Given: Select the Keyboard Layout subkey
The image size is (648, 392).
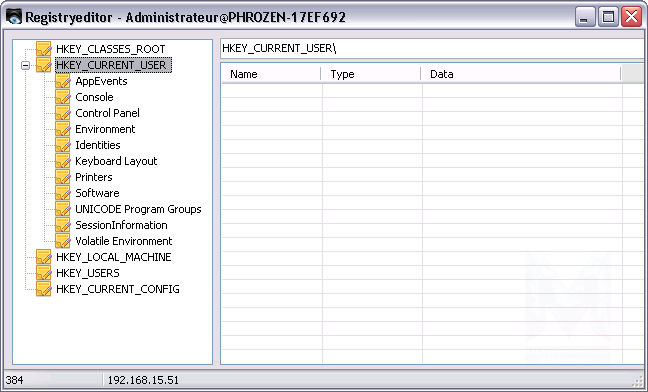Looking at the screenshot, I should tap(116, 161).
